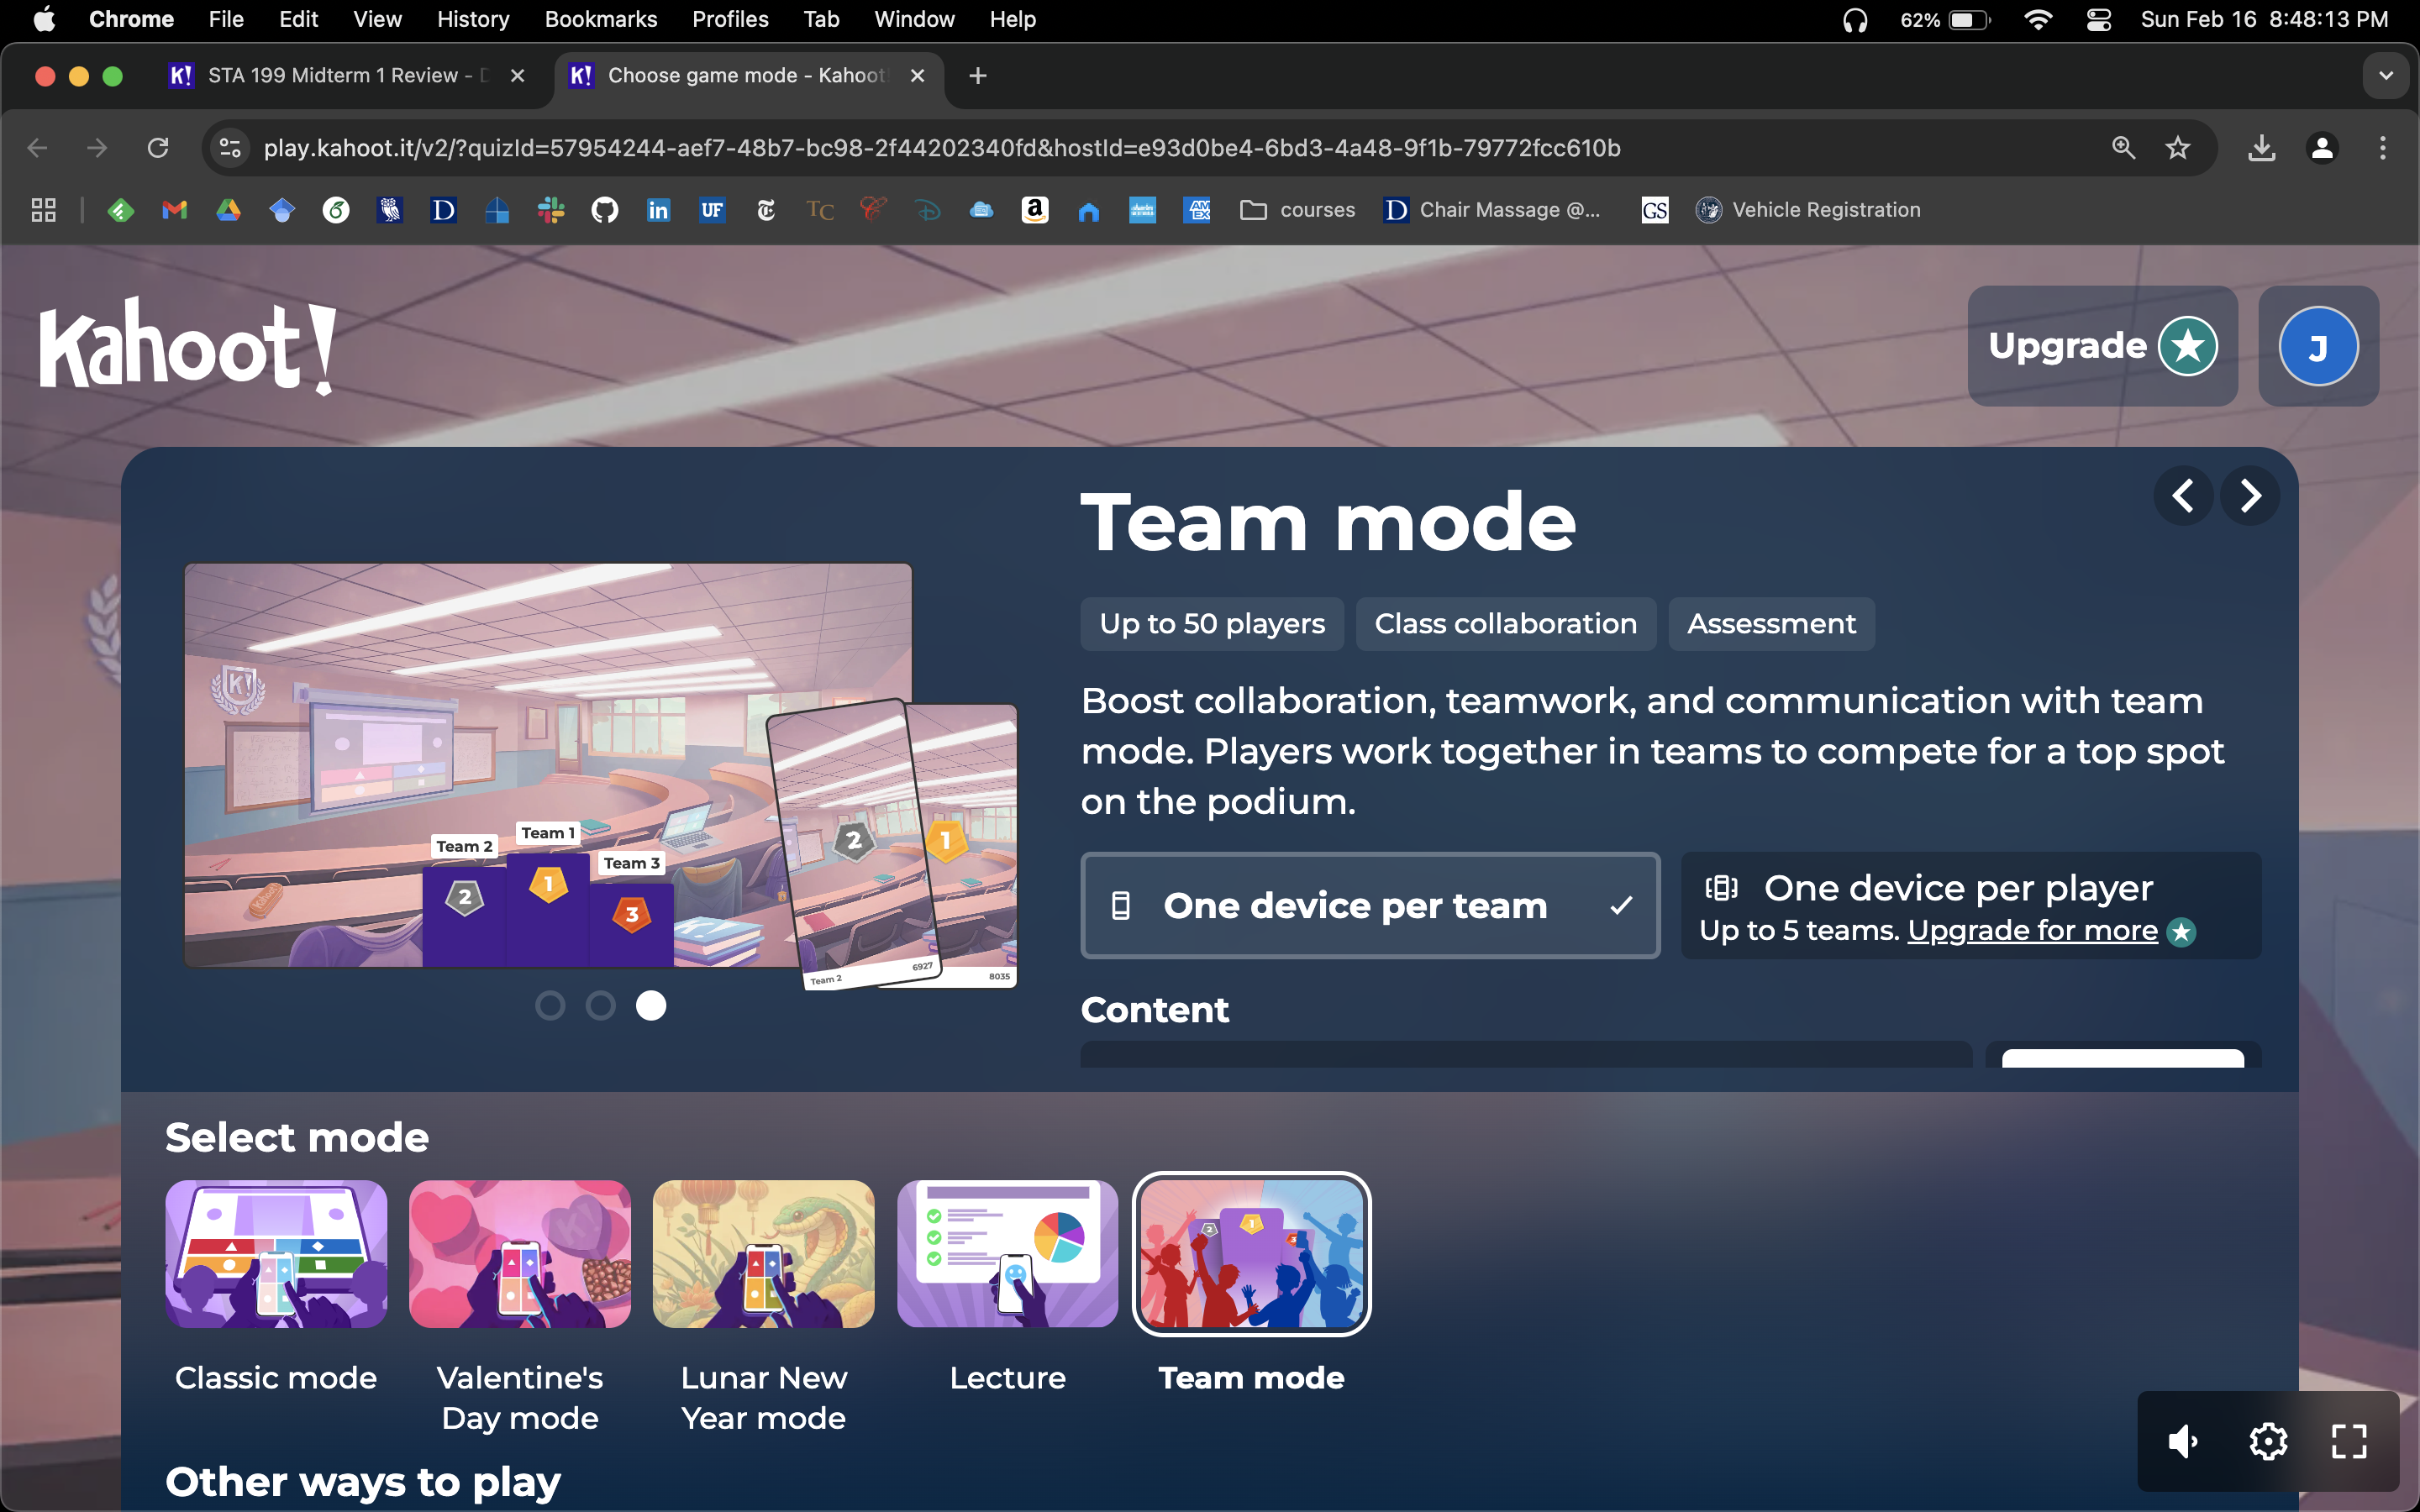
Task: Open the GS bookmark
Action: pos(1655,210)
